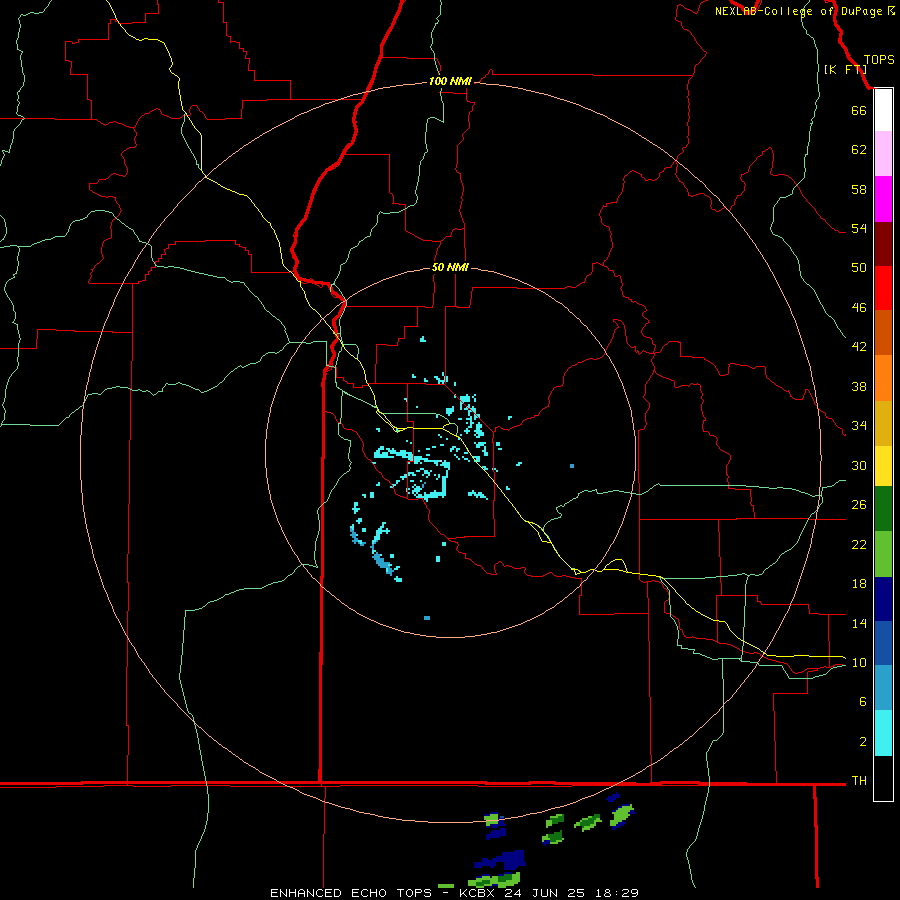Click the light orange legend swatch

point(883,378)
